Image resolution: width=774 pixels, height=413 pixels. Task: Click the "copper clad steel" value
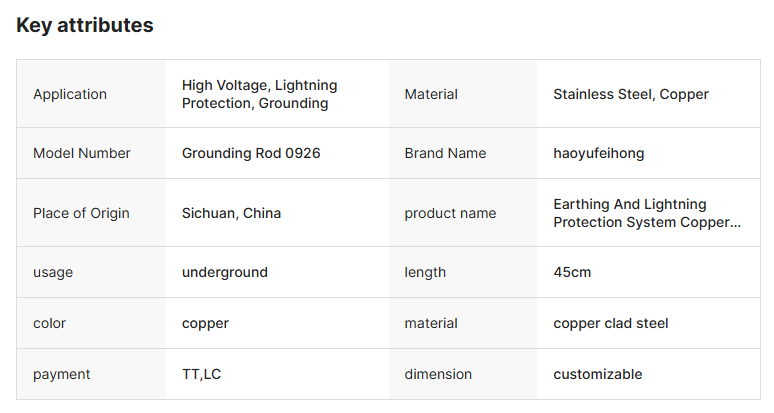coord(611,323)
